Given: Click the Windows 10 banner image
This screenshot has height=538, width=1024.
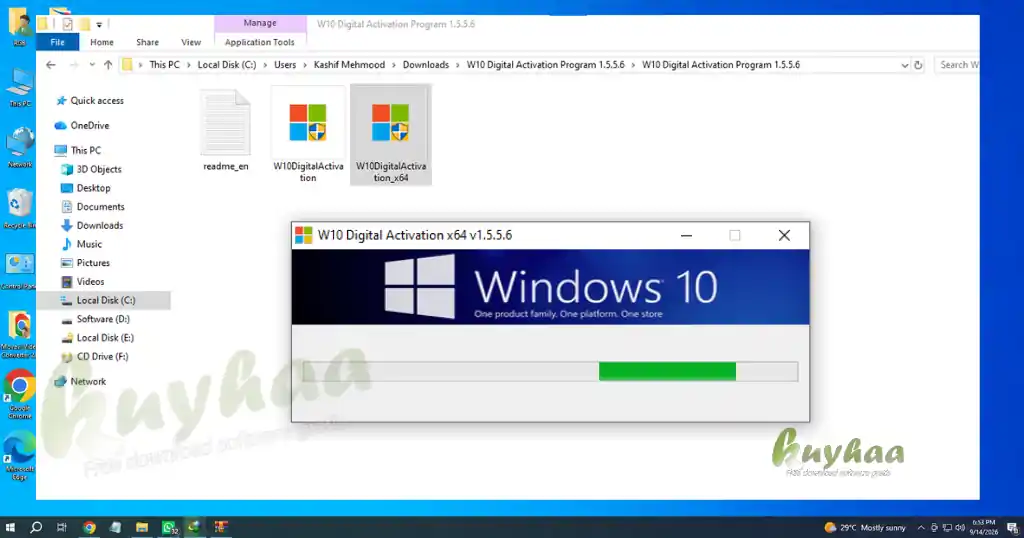Looking at the screenshot, I should point(551,287).
